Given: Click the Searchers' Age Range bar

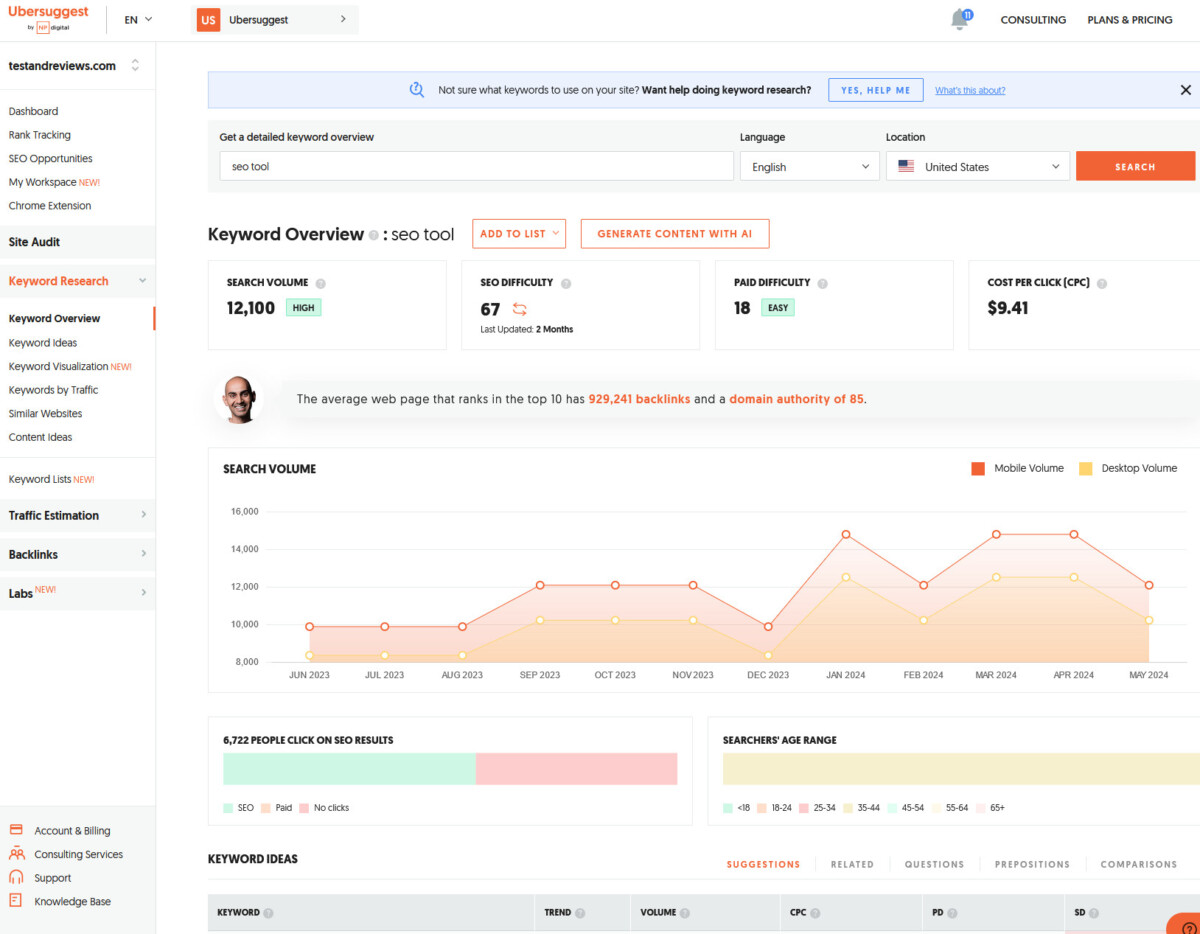Looking at the screenshot, I should point(961,769).
